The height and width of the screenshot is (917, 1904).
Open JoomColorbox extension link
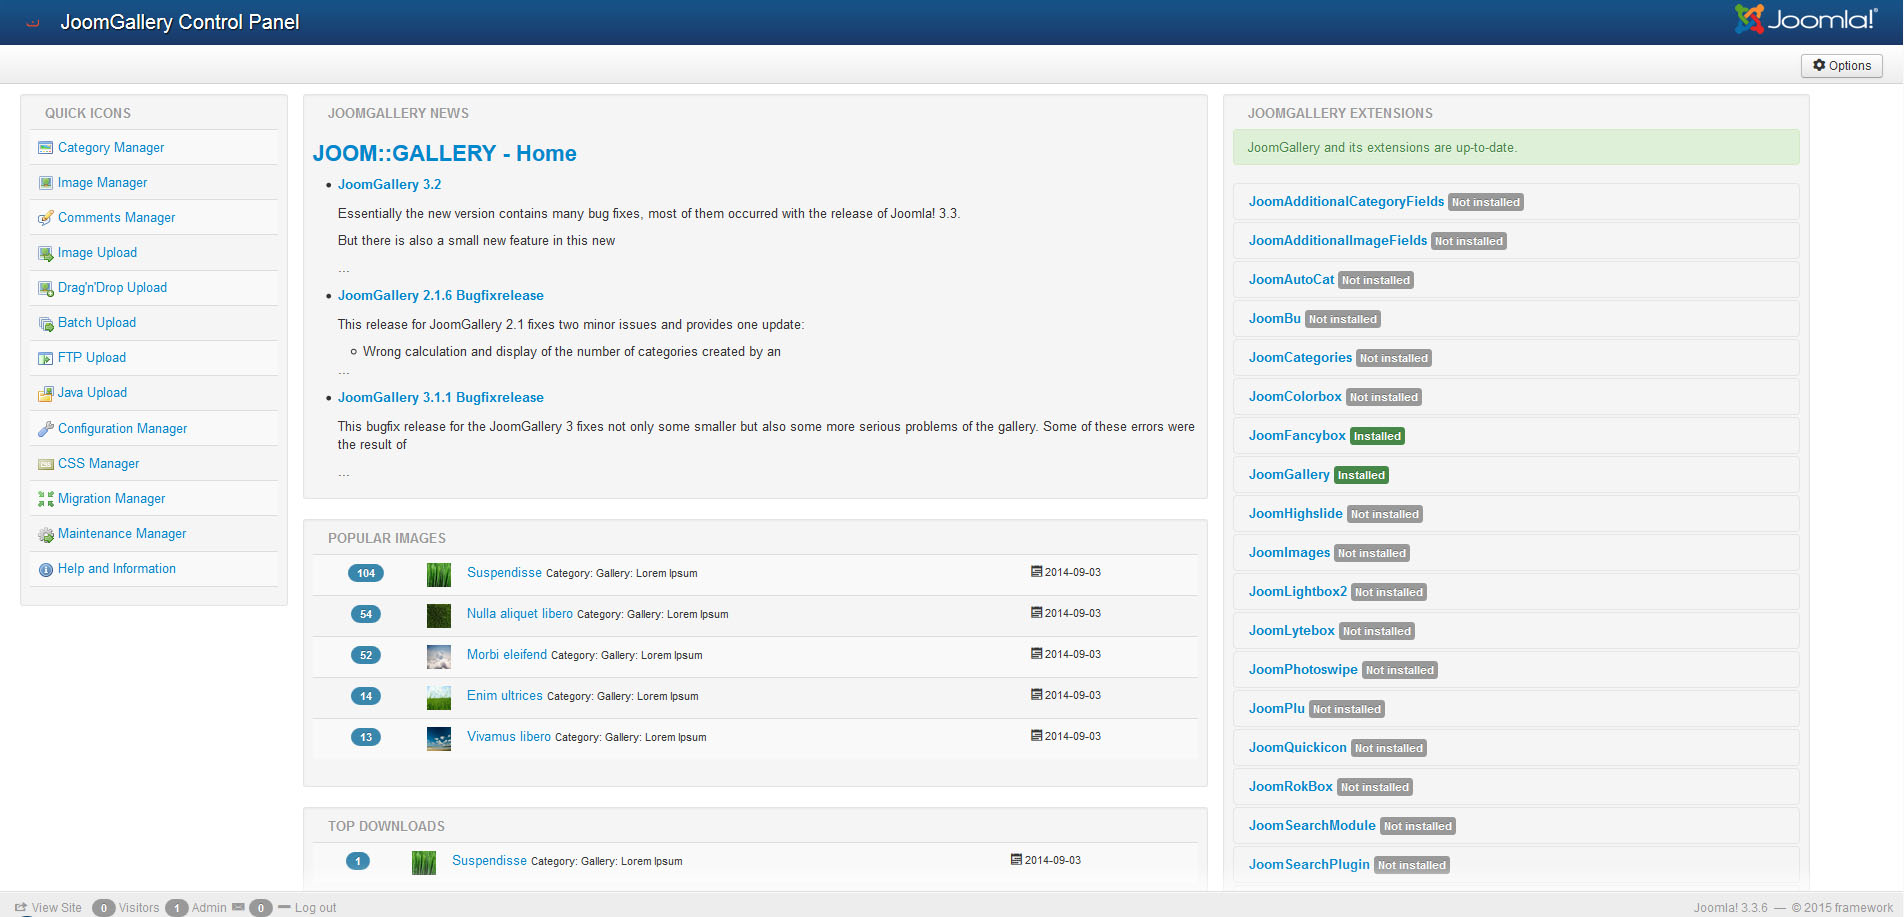point(1295,396)
